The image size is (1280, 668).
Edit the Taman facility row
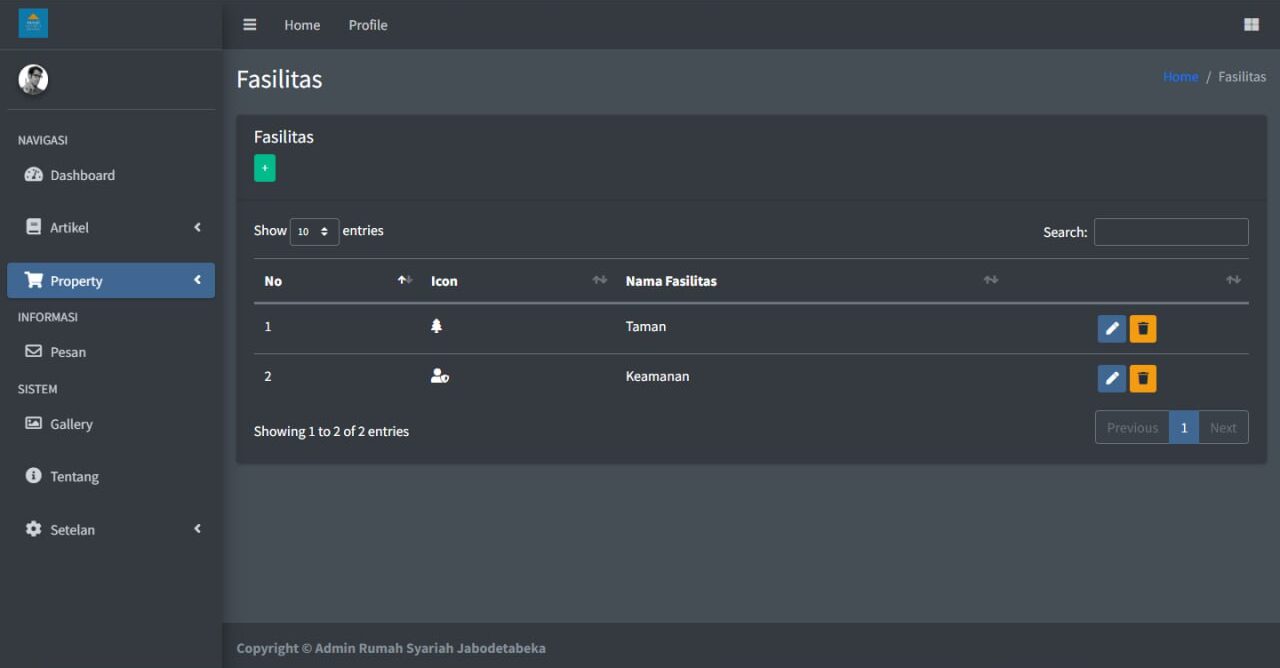[x=1111, y=329]
